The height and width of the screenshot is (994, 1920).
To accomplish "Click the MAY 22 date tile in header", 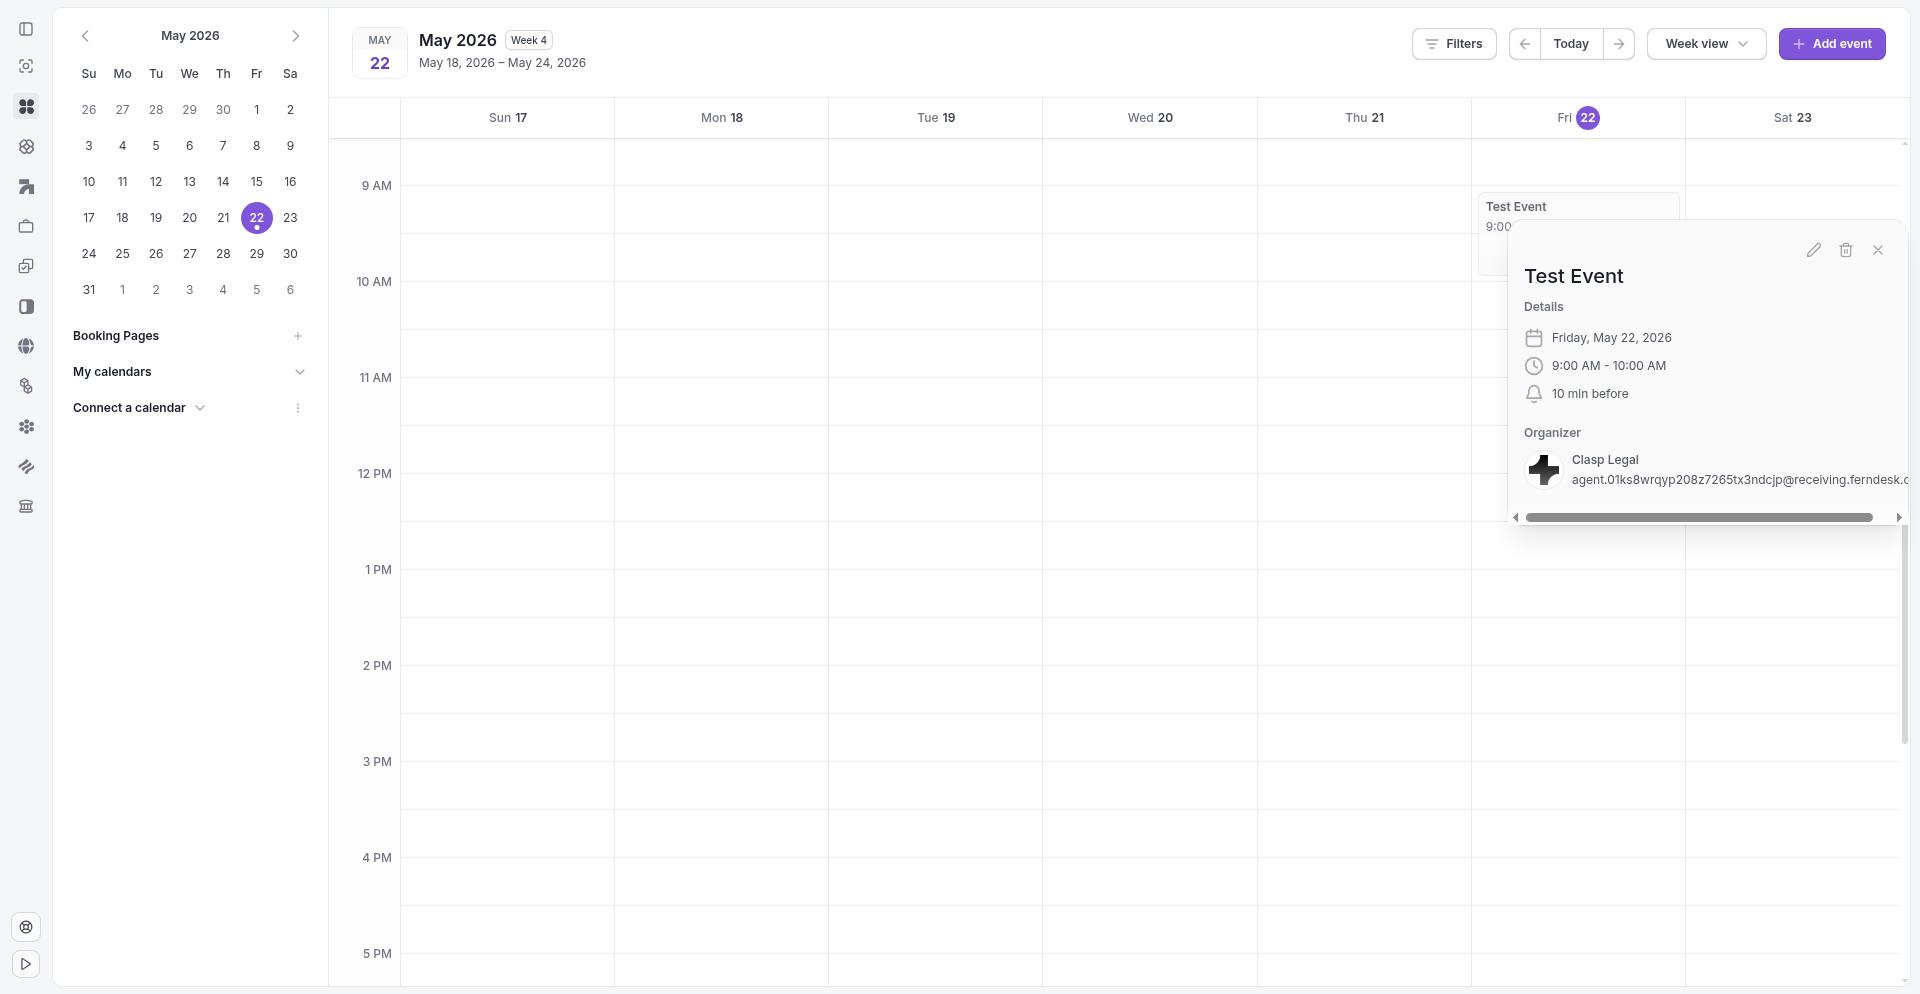I will click(x=379, y=53).
